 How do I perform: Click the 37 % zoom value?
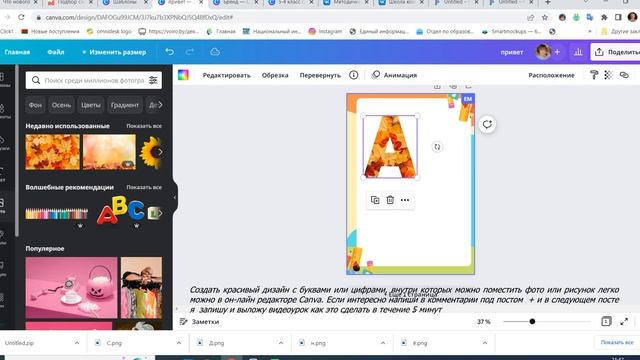coord(484,322)
